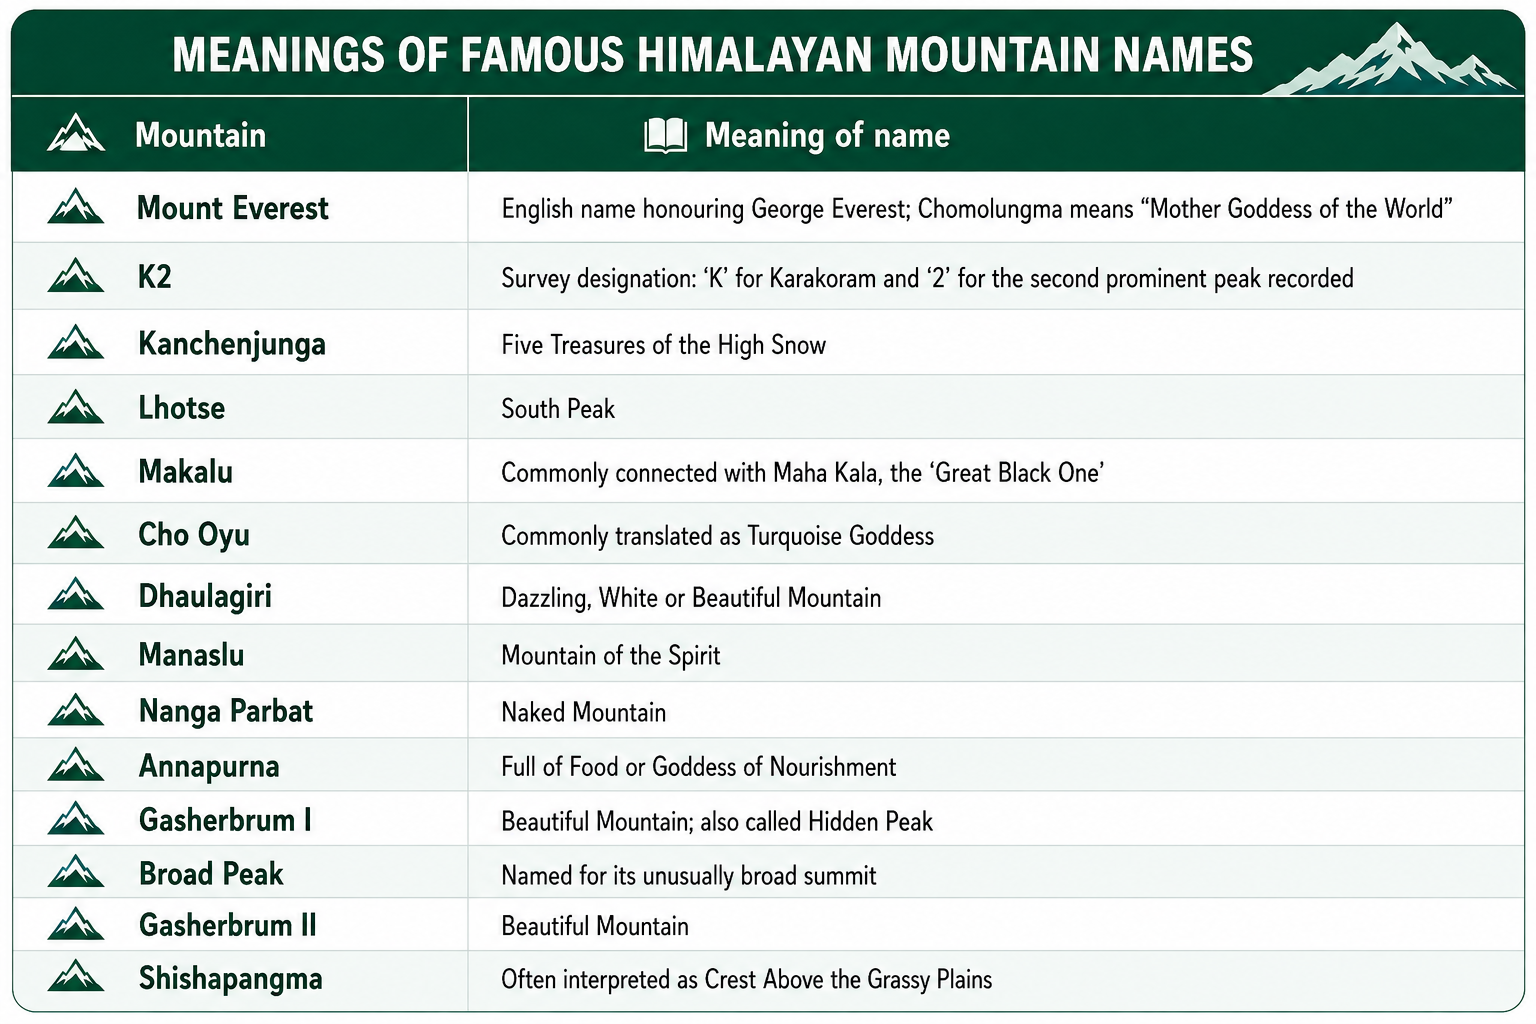This screenshot has height=1024, width=1536.
Task: Select the mountain icon beside Shishapangma
Action: (x=75, y=976)
